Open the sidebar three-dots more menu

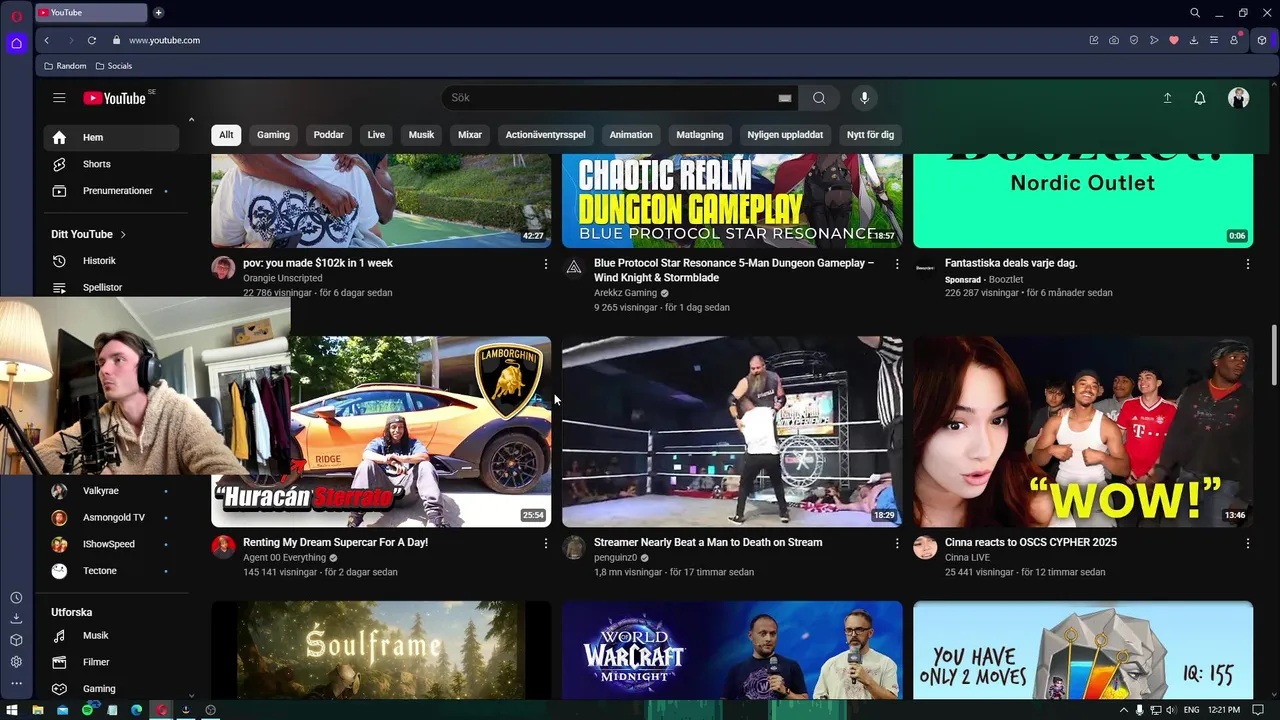point(16,684)
